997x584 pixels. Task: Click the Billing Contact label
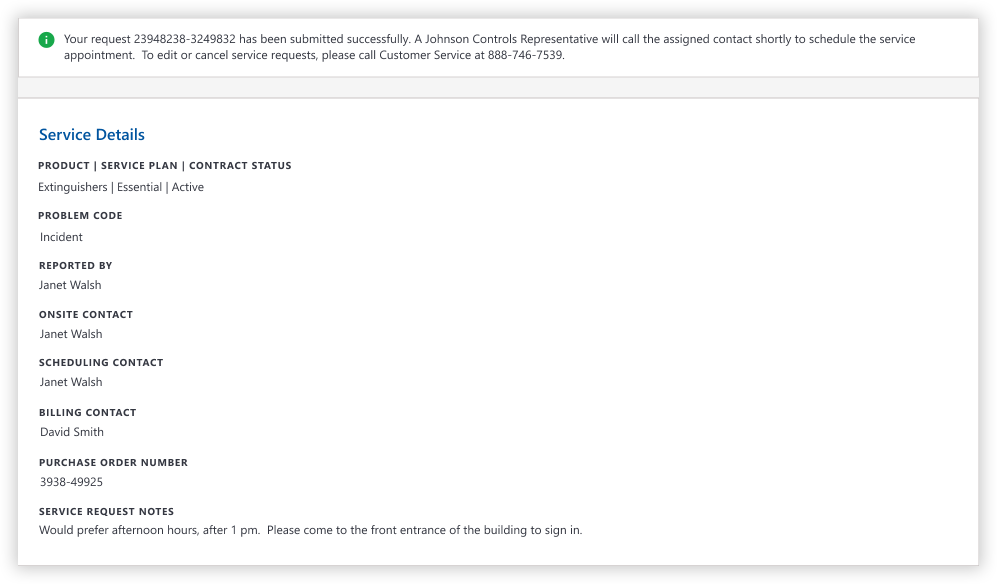pyautogui.click(x=88, y=412)
